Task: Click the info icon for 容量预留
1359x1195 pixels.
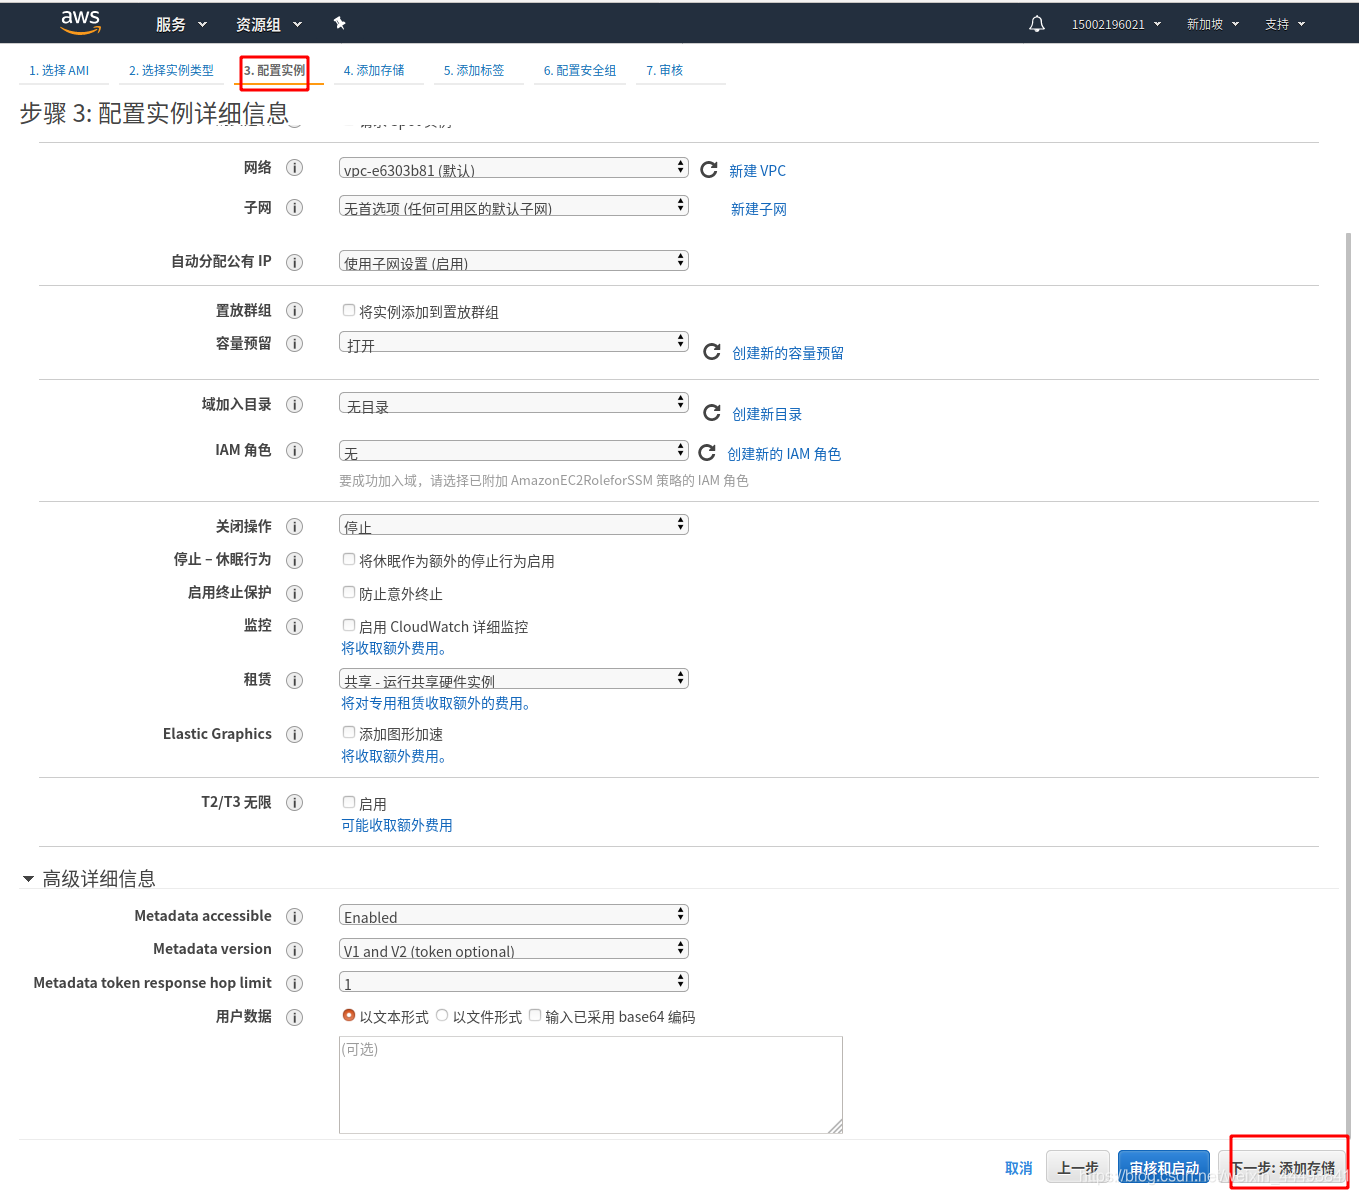Action: [x=295, y=344]
